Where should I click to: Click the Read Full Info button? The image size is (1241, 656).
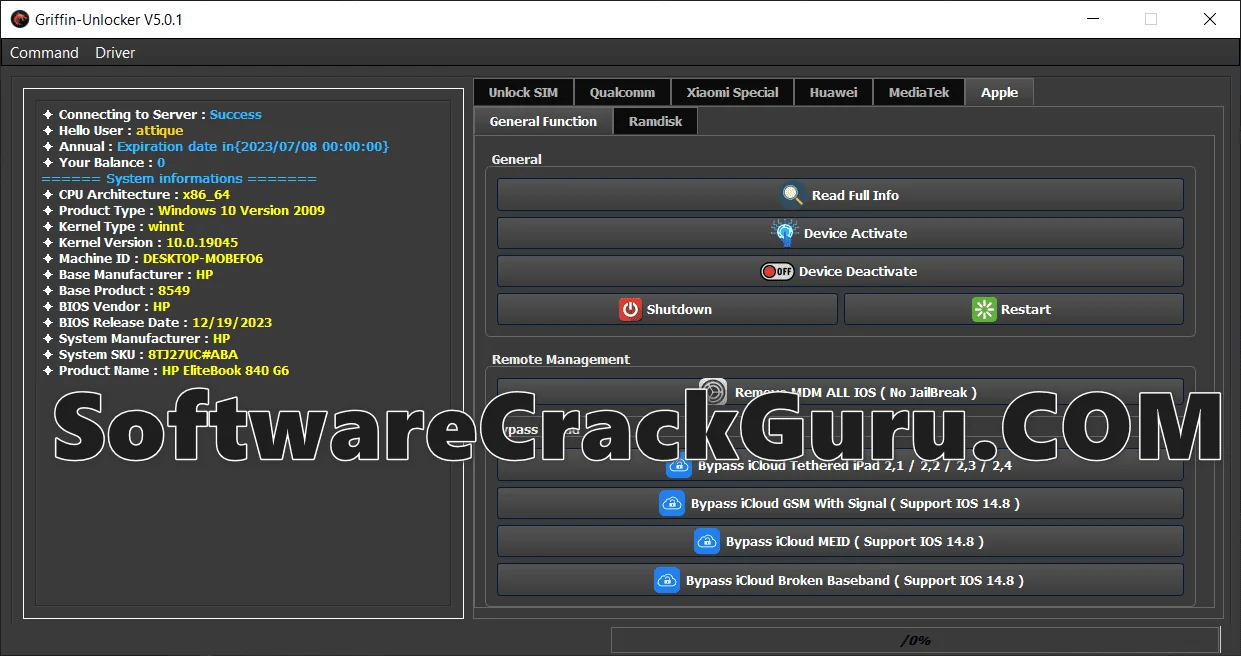point(840,195)
